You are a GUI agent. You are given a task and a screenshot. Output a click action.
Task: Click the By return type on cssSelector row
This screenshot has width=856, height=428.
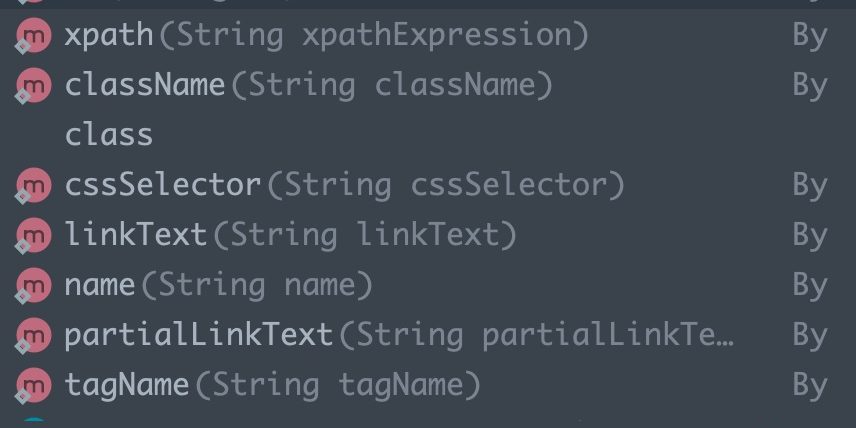click(810, 187)
